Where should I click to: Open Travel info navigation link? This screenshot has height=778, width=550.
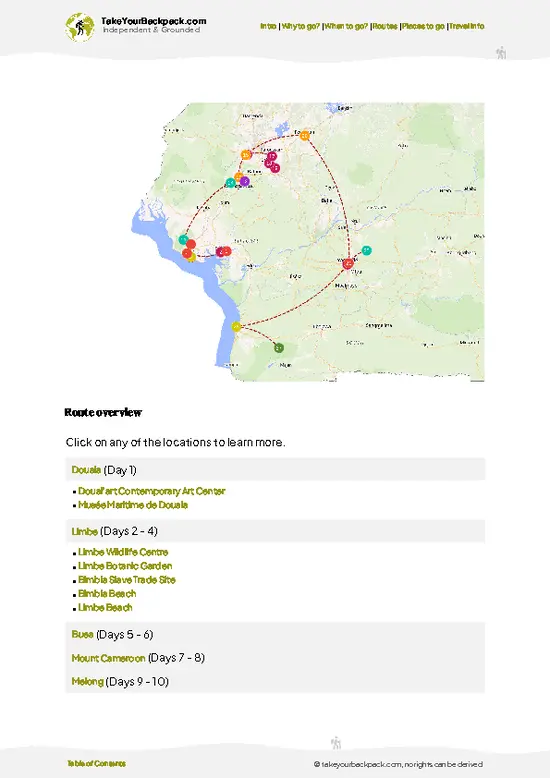click(x=467, y=26)
